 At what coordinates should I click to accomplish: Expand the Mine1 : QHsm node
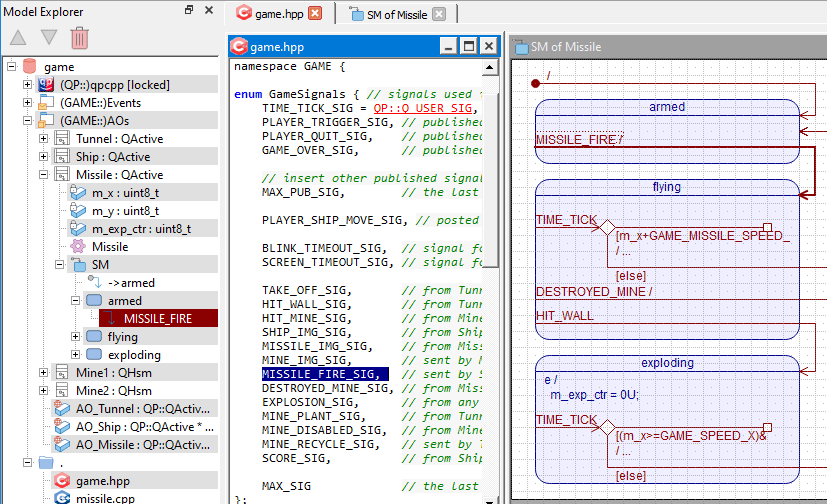point(44,373)
